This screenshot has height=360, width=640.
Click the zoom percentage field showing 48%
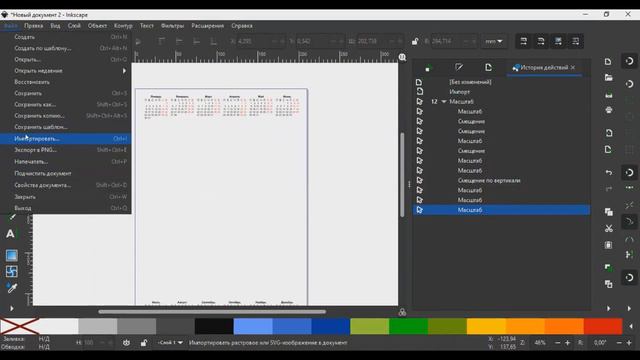(x=540, y=343)
